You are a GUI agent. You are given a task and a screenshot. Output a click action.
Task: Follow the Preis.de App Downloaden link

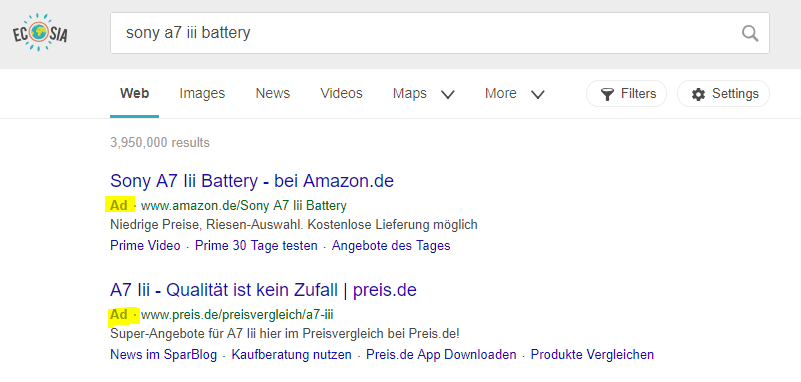(441, 354)
